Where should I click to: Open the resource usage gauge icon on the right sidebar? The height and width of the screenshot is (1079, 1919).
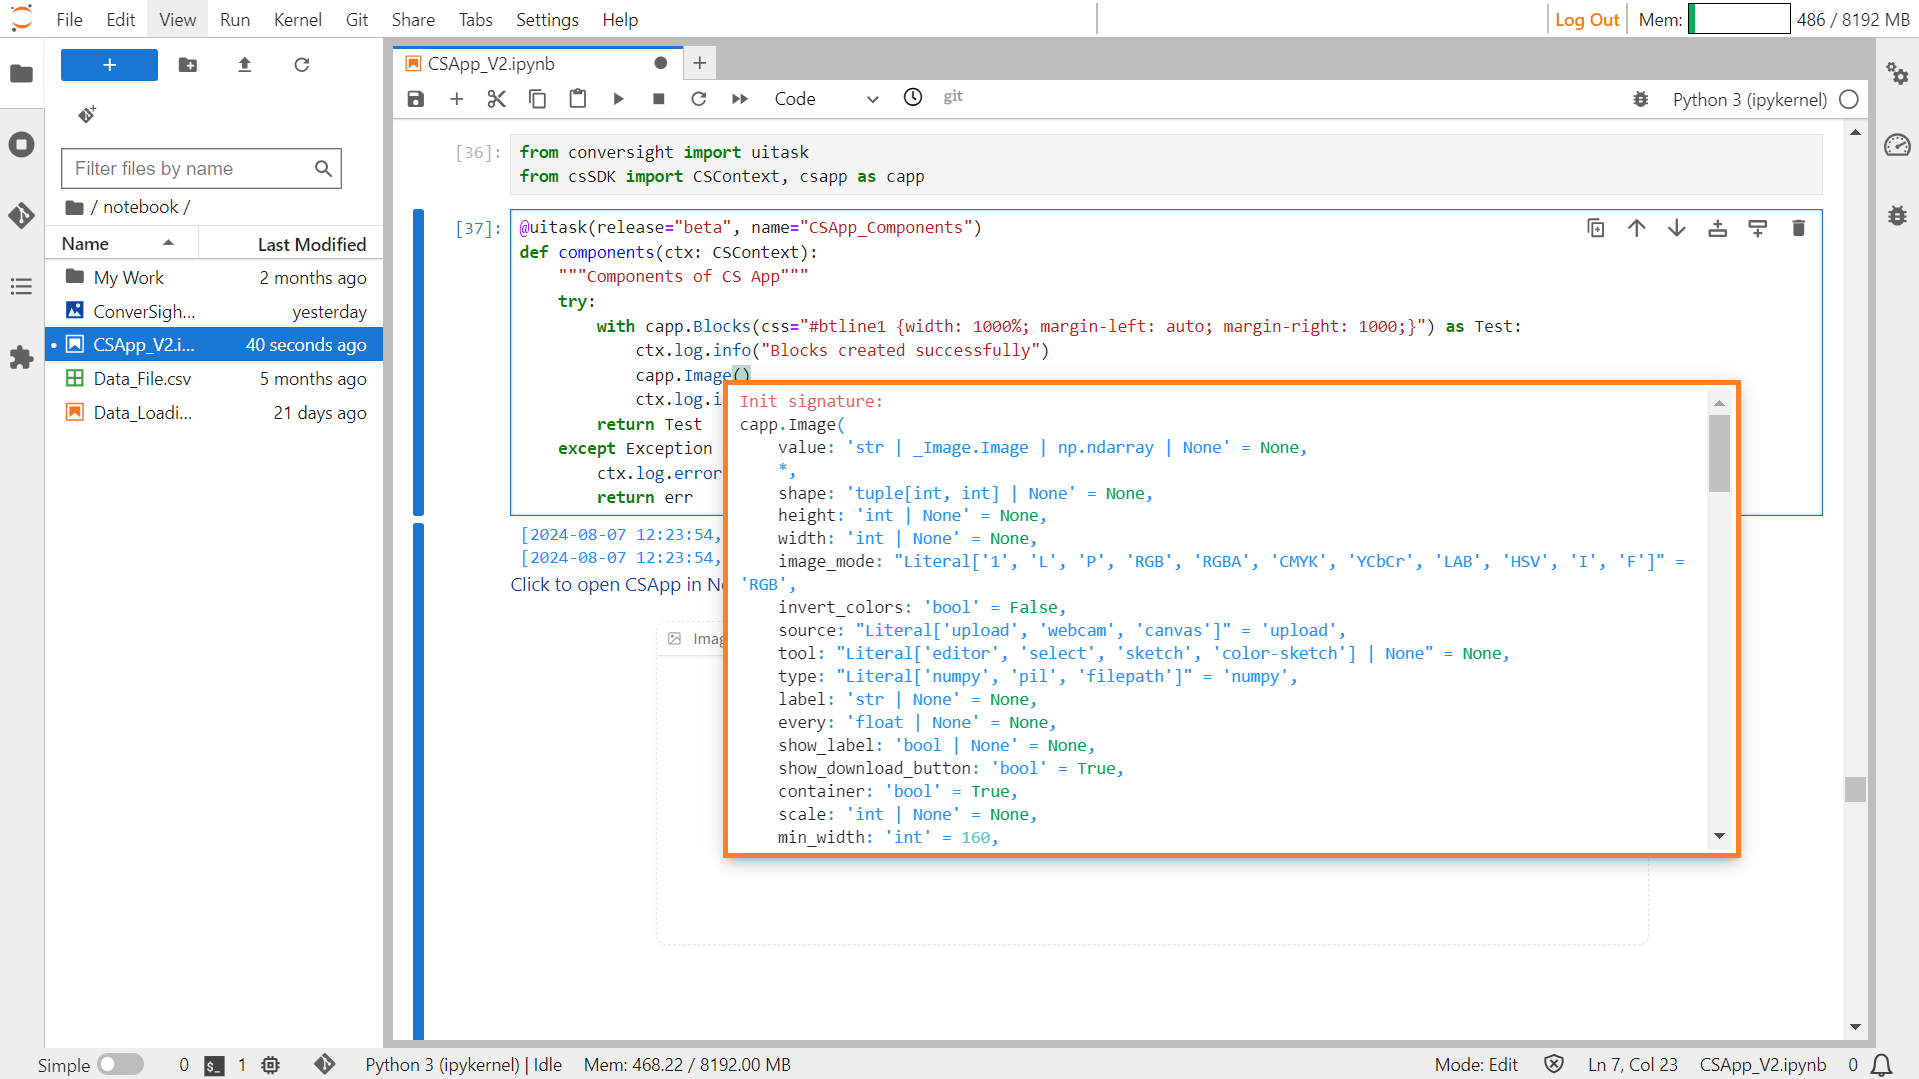click(1897, 146)
